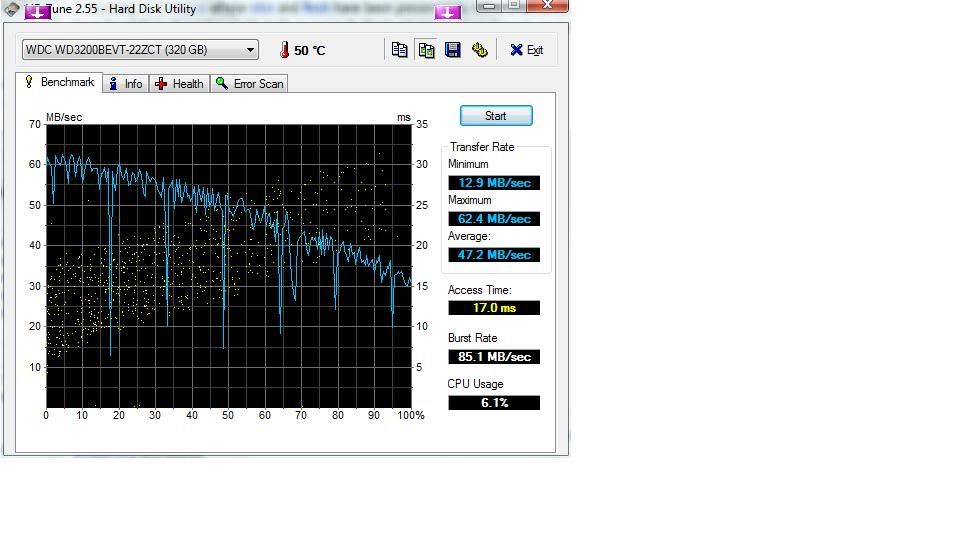960x540 pixels.
Task: Click the magnifier Error Scan icon
Action: pyautogui.click(x=222, y=83)
